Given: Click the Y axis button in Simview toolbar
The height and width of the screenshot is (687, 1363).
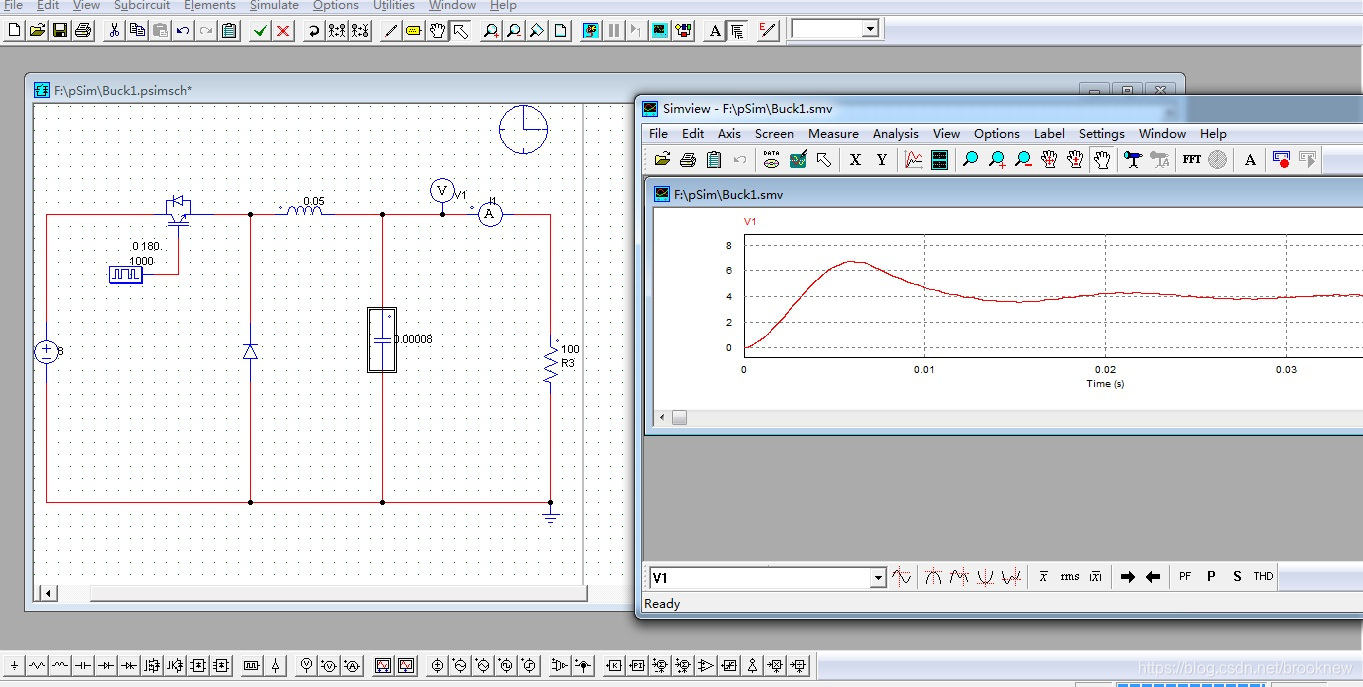Looking at the screenshot, I should [x=881, y=159].
